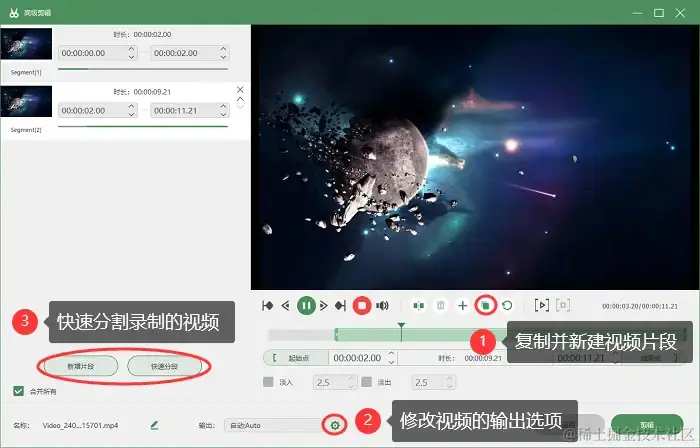700x448 pixels.
Task: Click the bracketed stop-segment icon
Action: click(563, 305)
